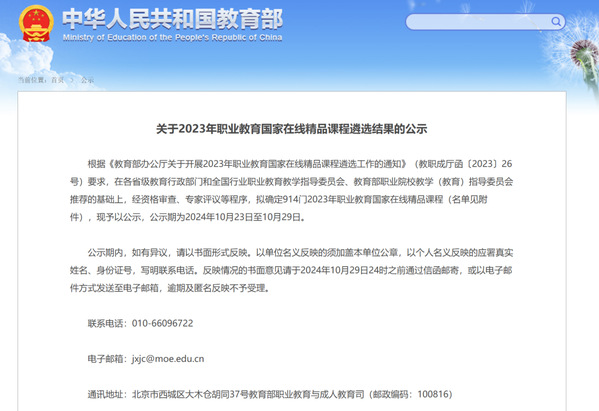This screenshot has width=599, height=411.
Task: Click the 教职成厅函〔2023〕26 document number
Action: coord(466,163)
